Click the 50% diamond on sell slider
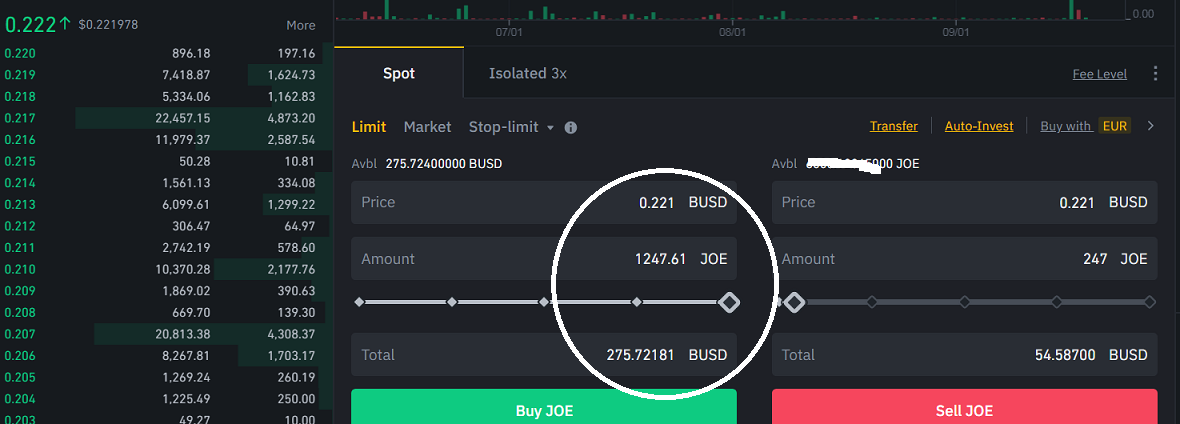This screenshot has height=424, width=1180. click(964, 301)
